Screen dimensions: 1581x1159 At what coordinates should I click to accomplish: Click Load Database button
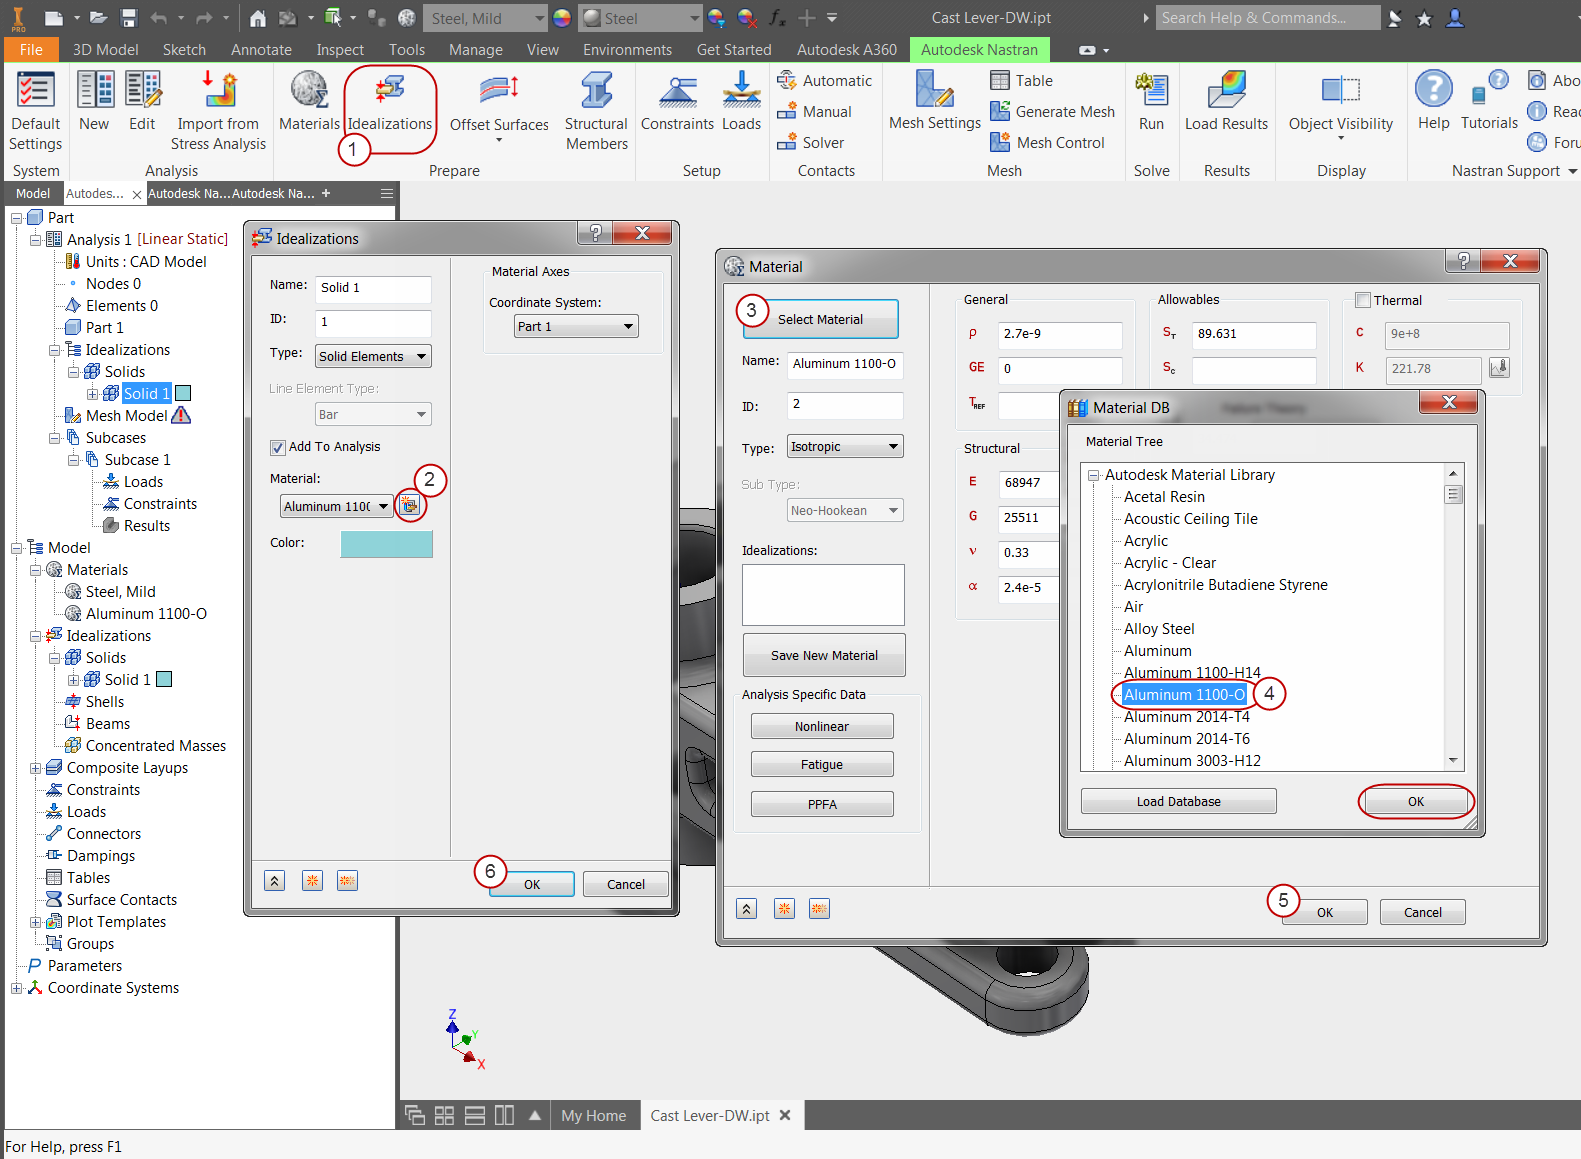point(1178,801)
